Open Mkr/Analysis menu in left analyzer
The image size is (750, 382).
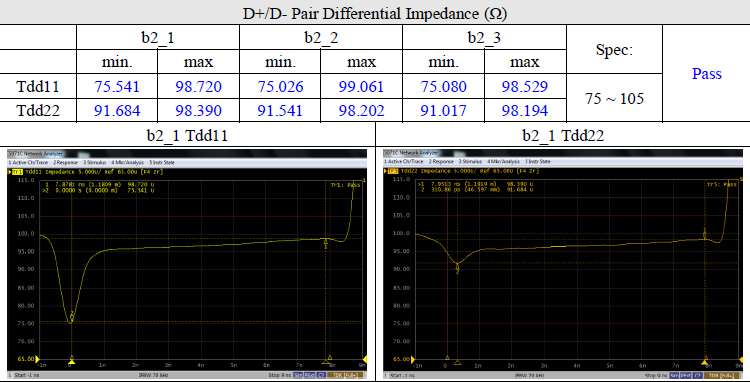pyautogui.click(x=127, y=163)
